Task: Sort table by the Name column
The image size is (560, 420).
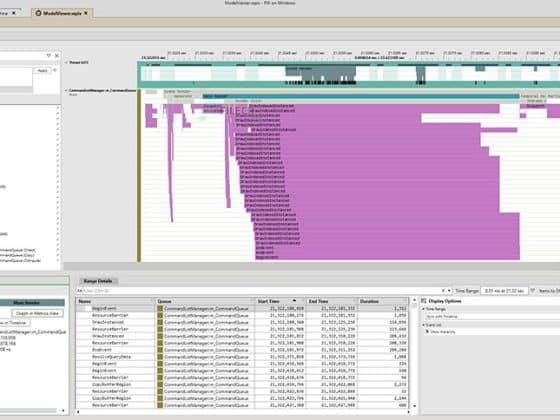Action: coord(116,301)
